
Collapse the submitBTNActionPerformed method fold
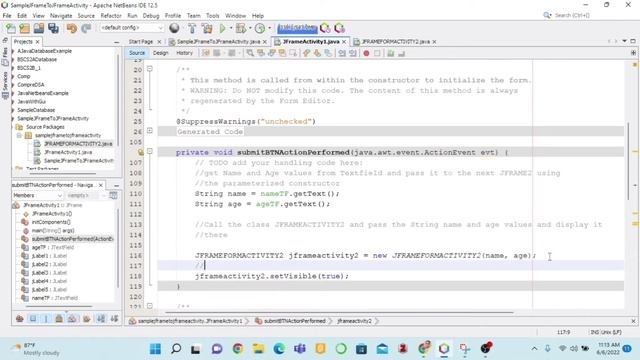pyautogui.click(x=150, y=151)
